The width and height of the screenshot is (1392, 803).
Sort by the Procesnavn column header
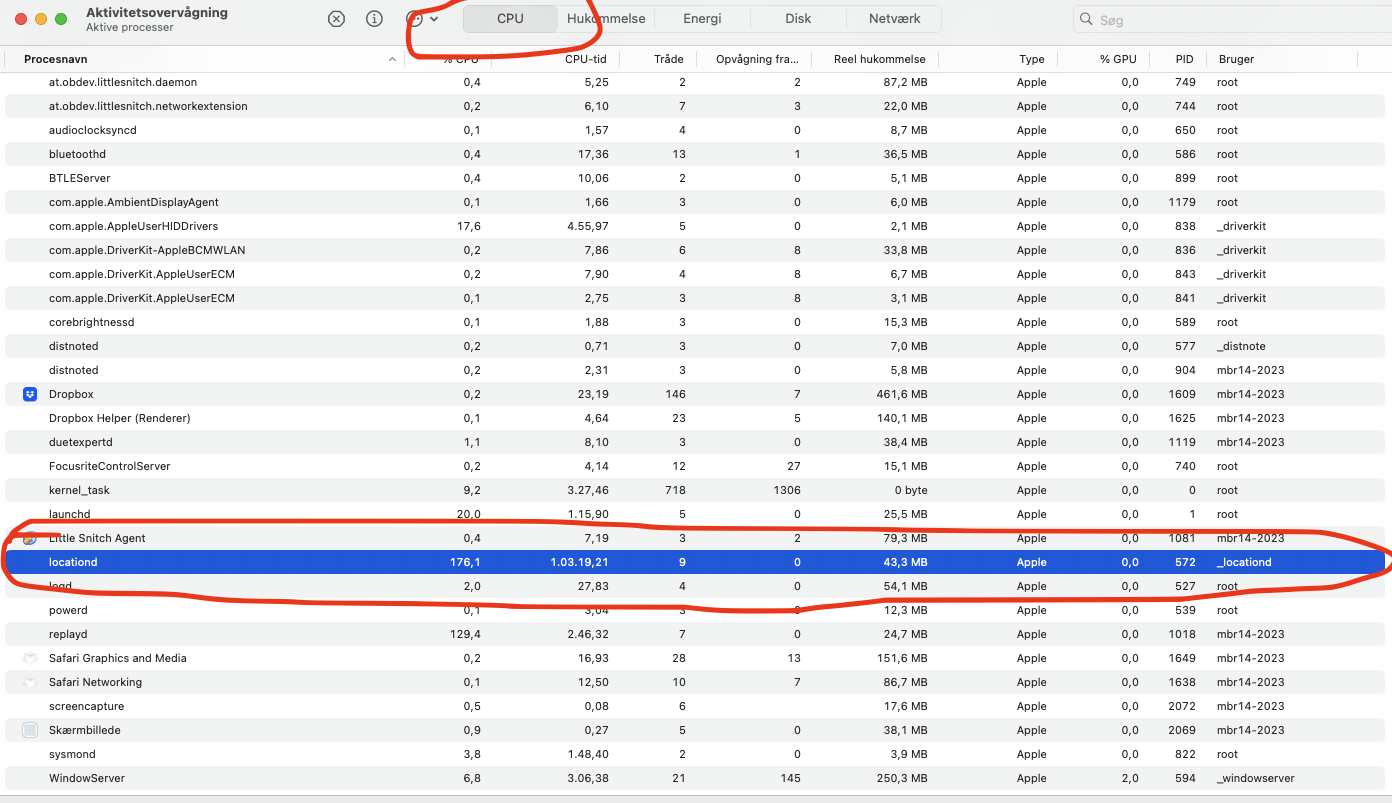[56, 59]
